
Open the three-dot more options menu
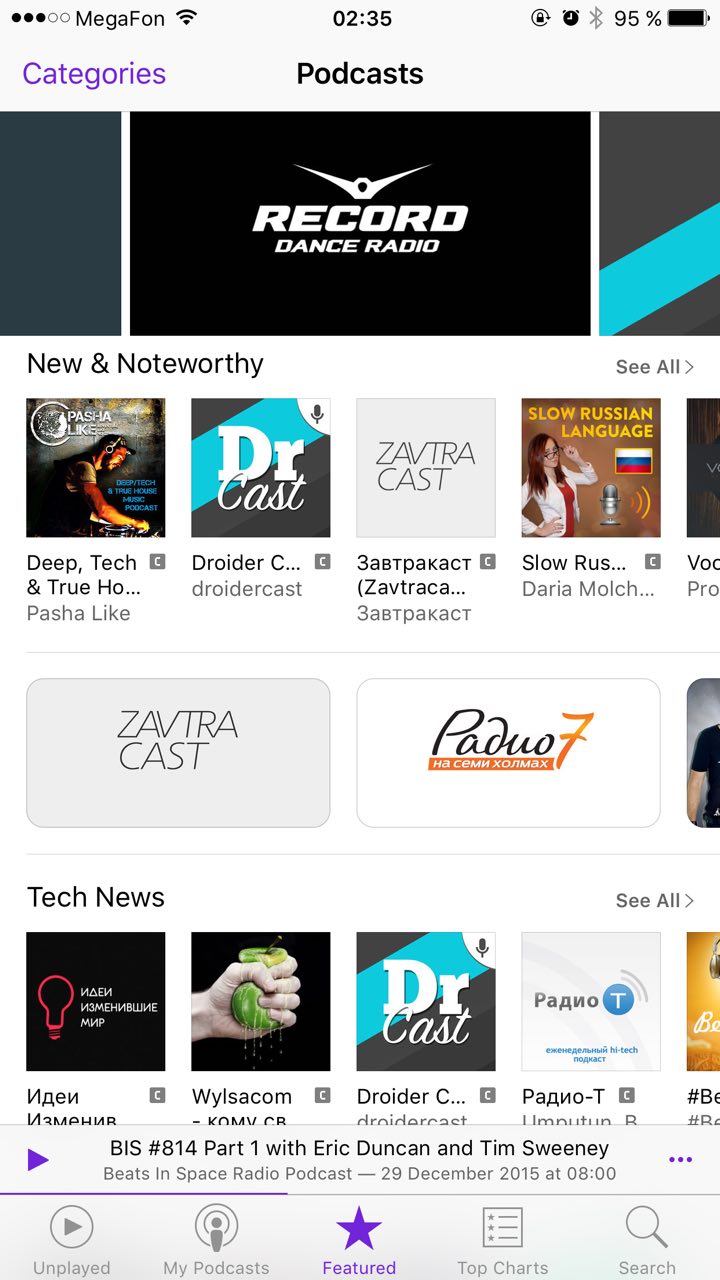pos(680,1160)
